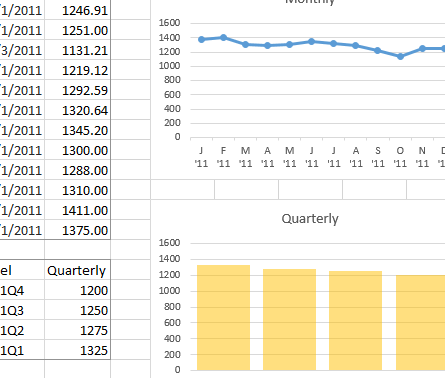Select the quarterly value 1325 cell

tap(77, 350)
